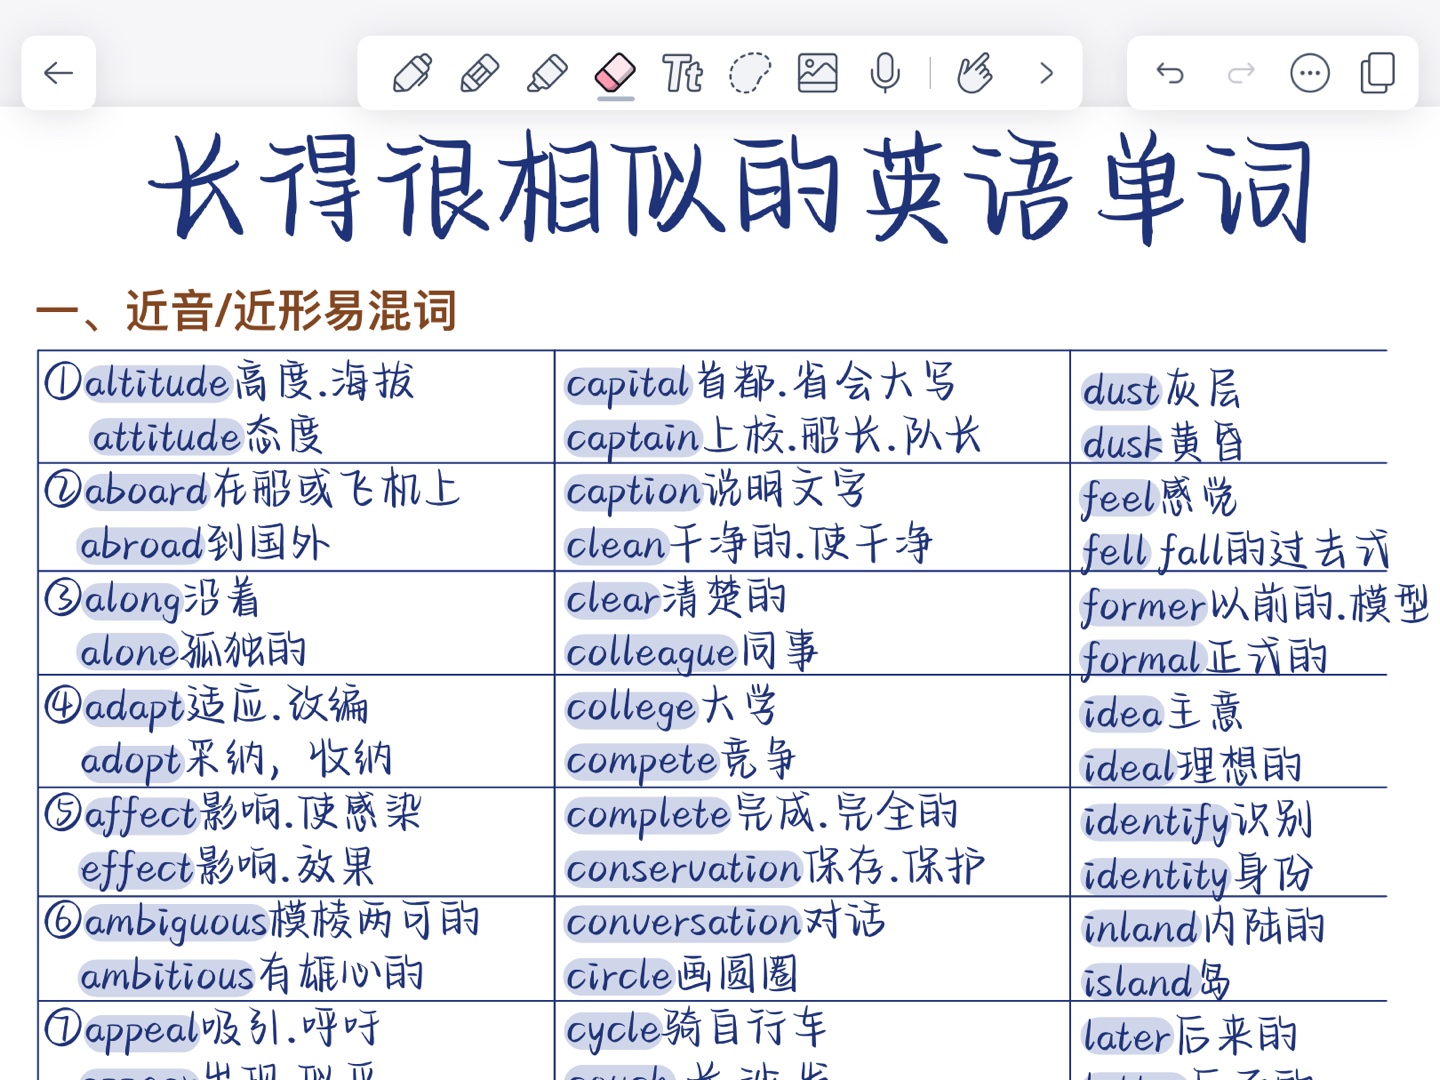Click the word affect
This screenshot has height=1080, width=1440.
[140, 816]
